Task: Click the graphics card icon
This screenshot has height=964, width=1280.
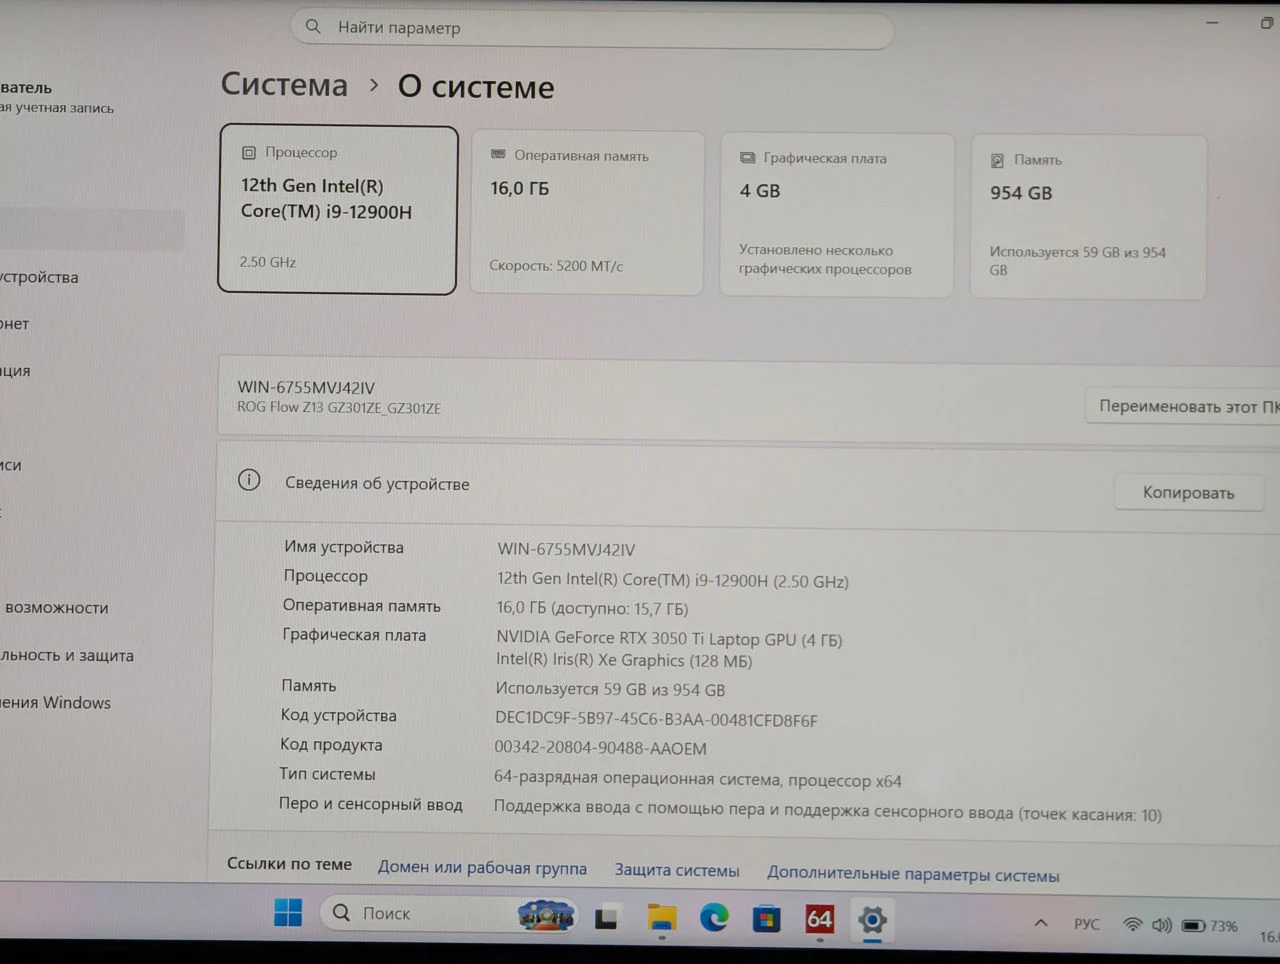Action: [x=747, y=158]
